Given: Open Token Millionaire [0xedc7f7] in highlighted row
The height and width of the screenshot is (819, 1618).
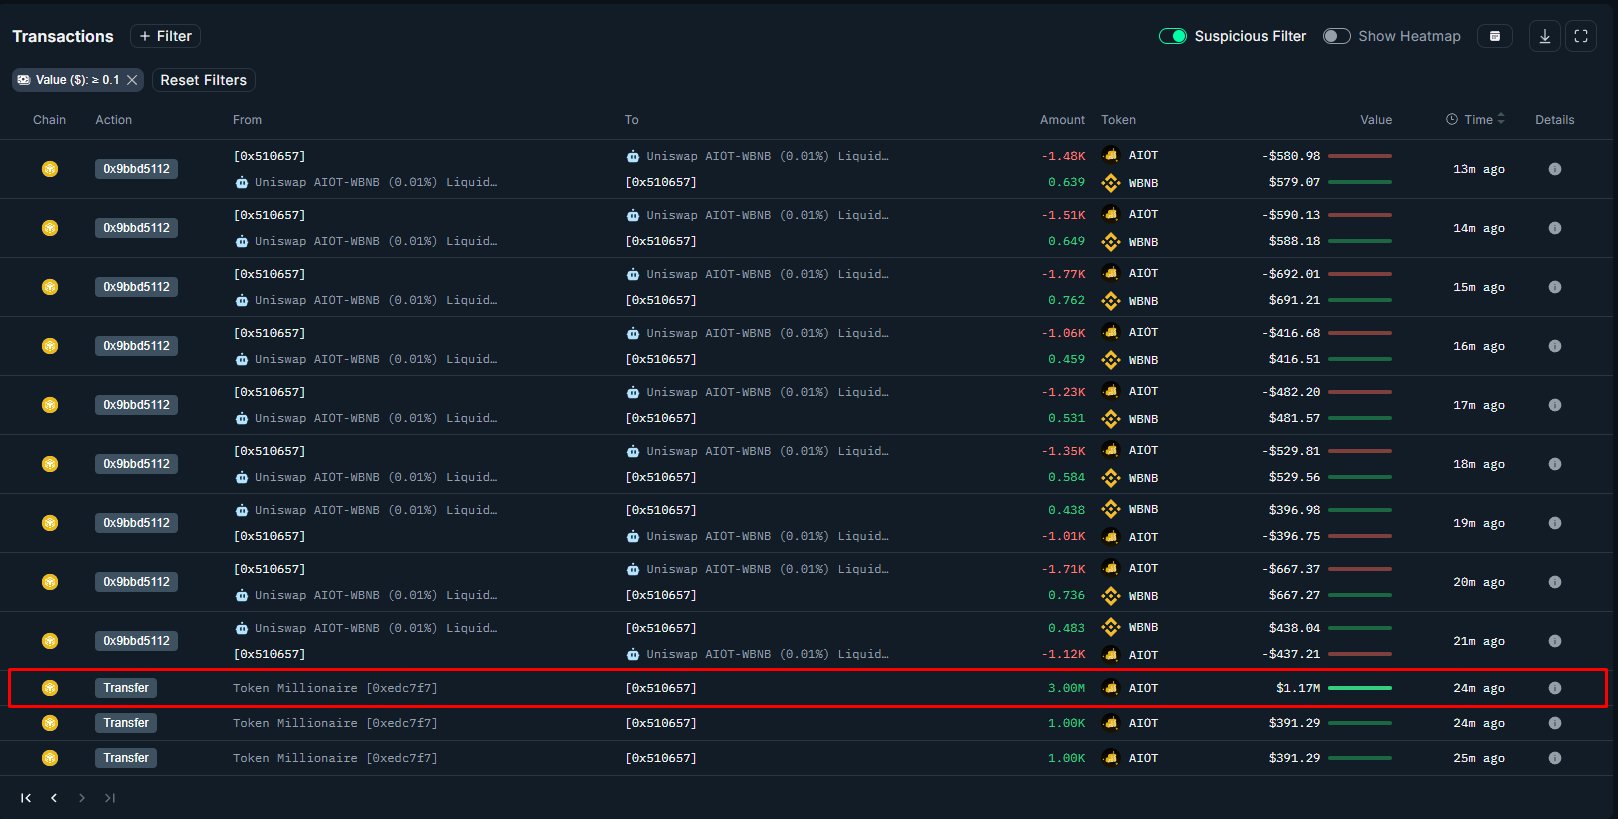Looking at the screenshot, I should click(x=335, y=688).
